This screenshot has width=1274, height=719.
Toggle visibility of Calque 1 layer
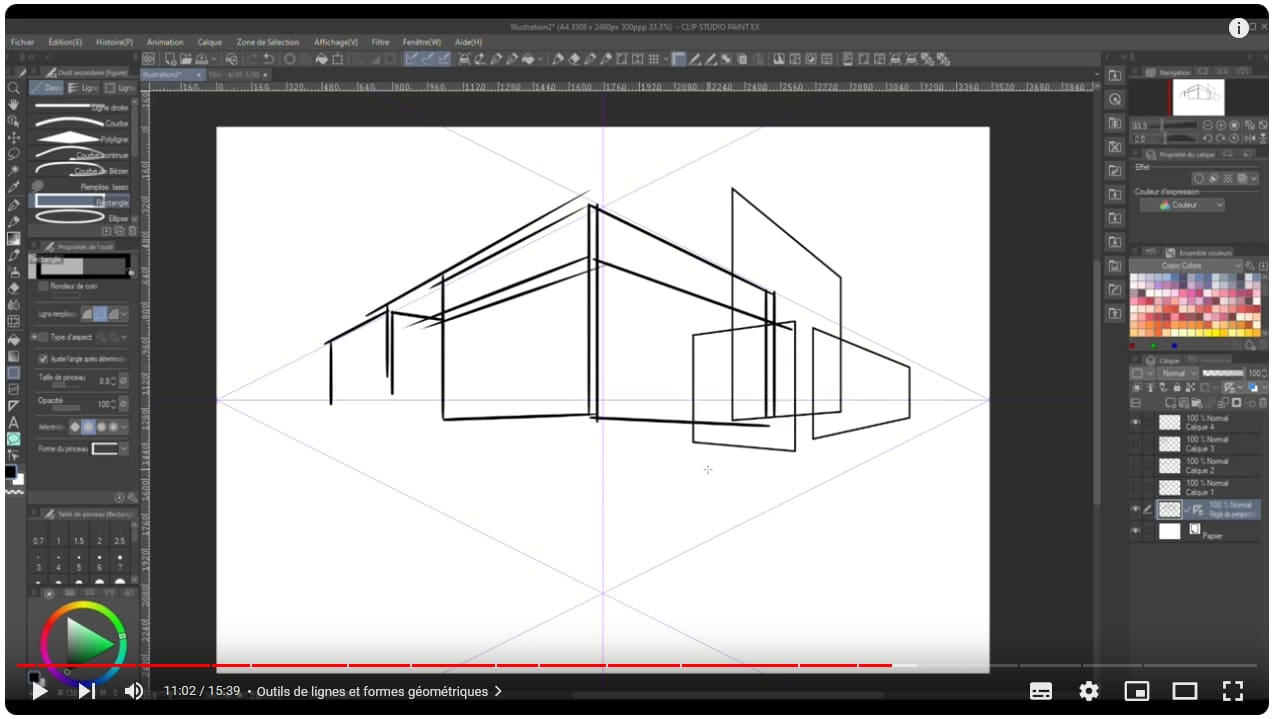(x=1135, y=488)
